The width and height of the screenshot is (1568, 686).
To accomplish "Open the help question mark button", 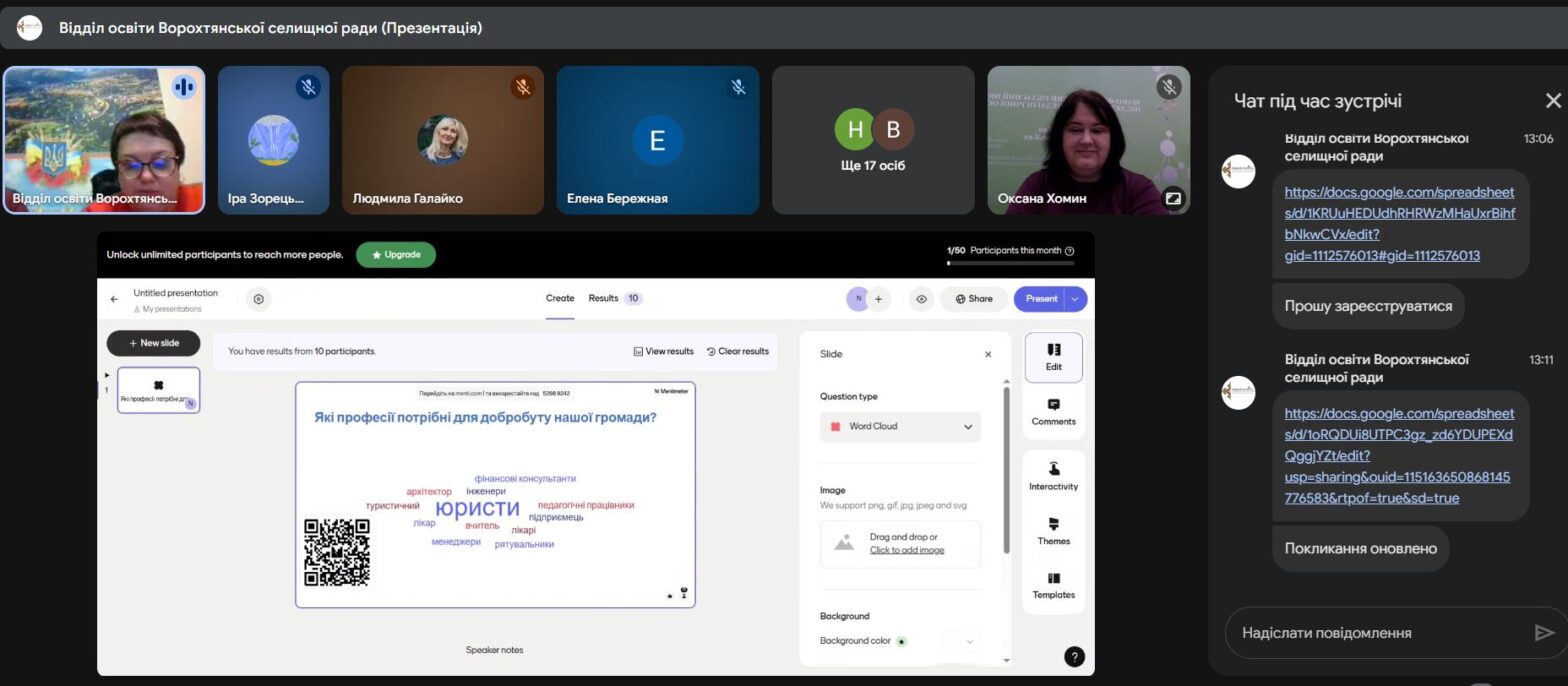I will coord(1073,656).
